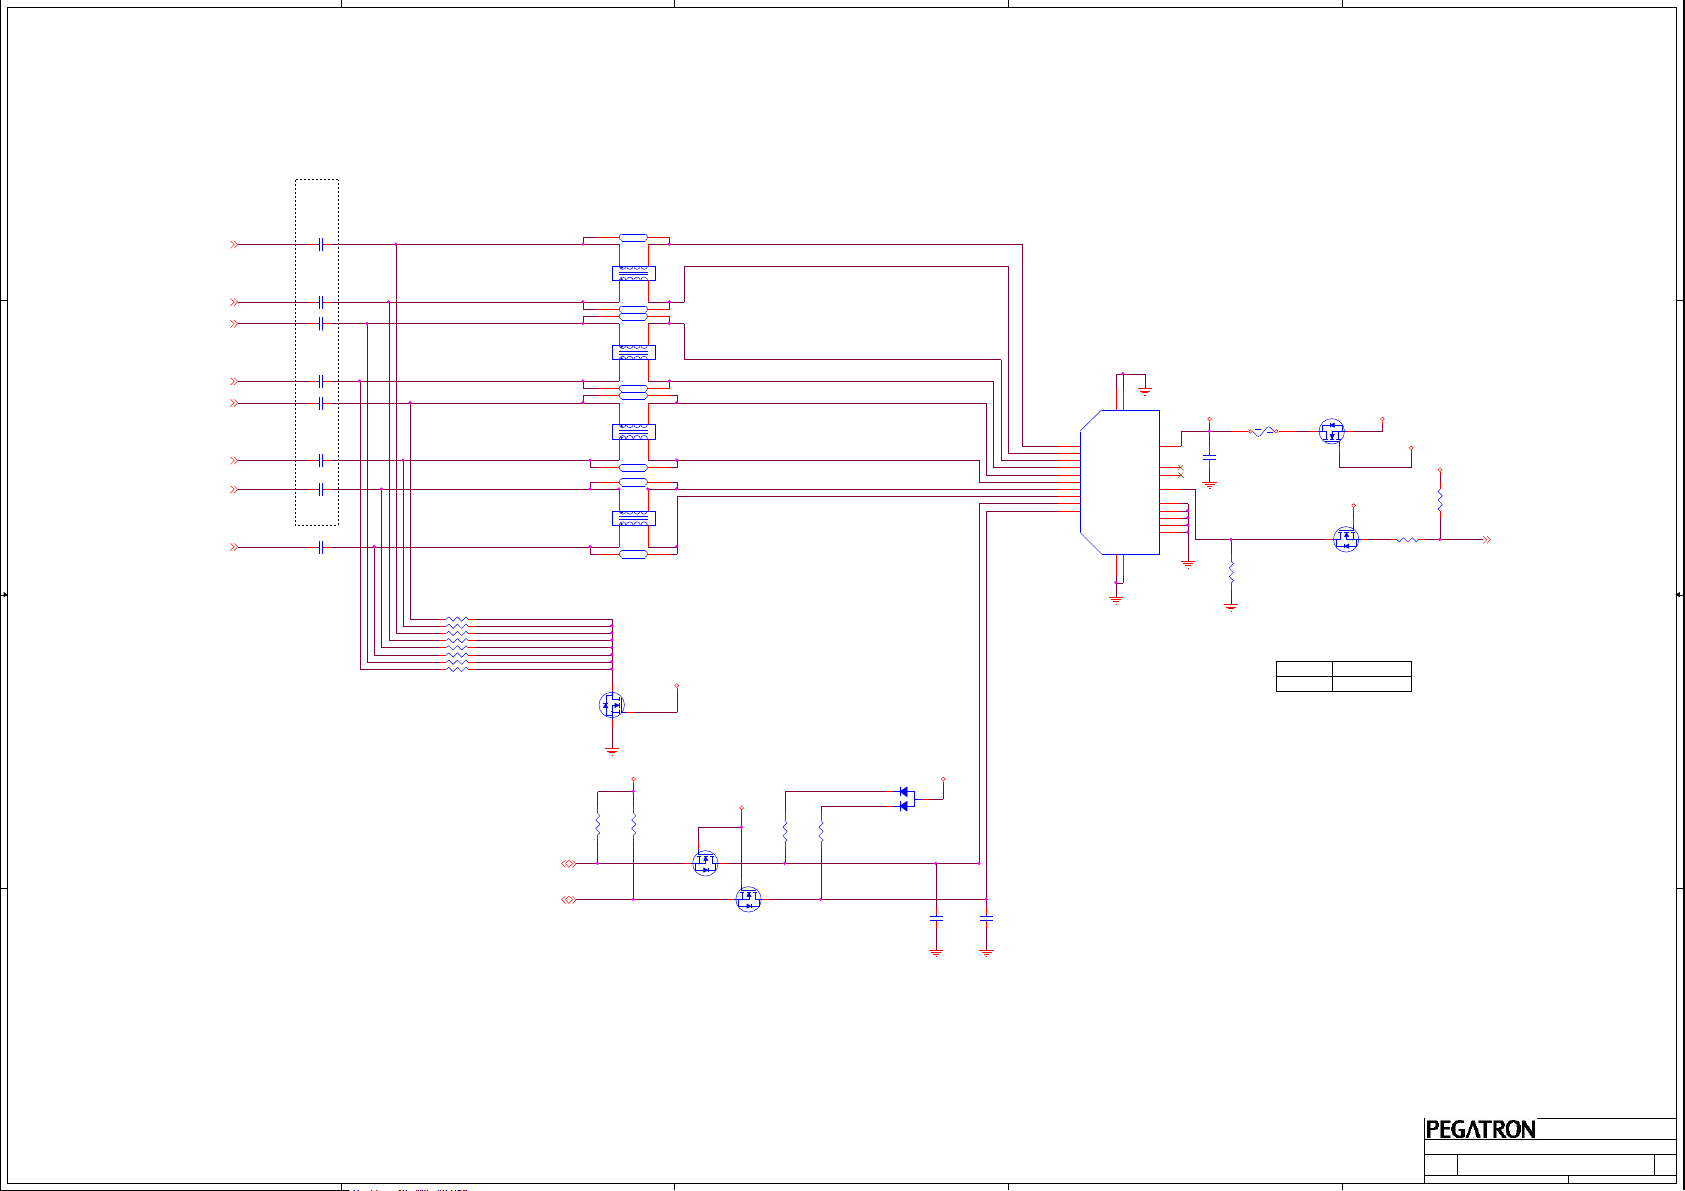Select the output port arrow at the far right
The image size is (1685, 1191).
point(1487,540)
